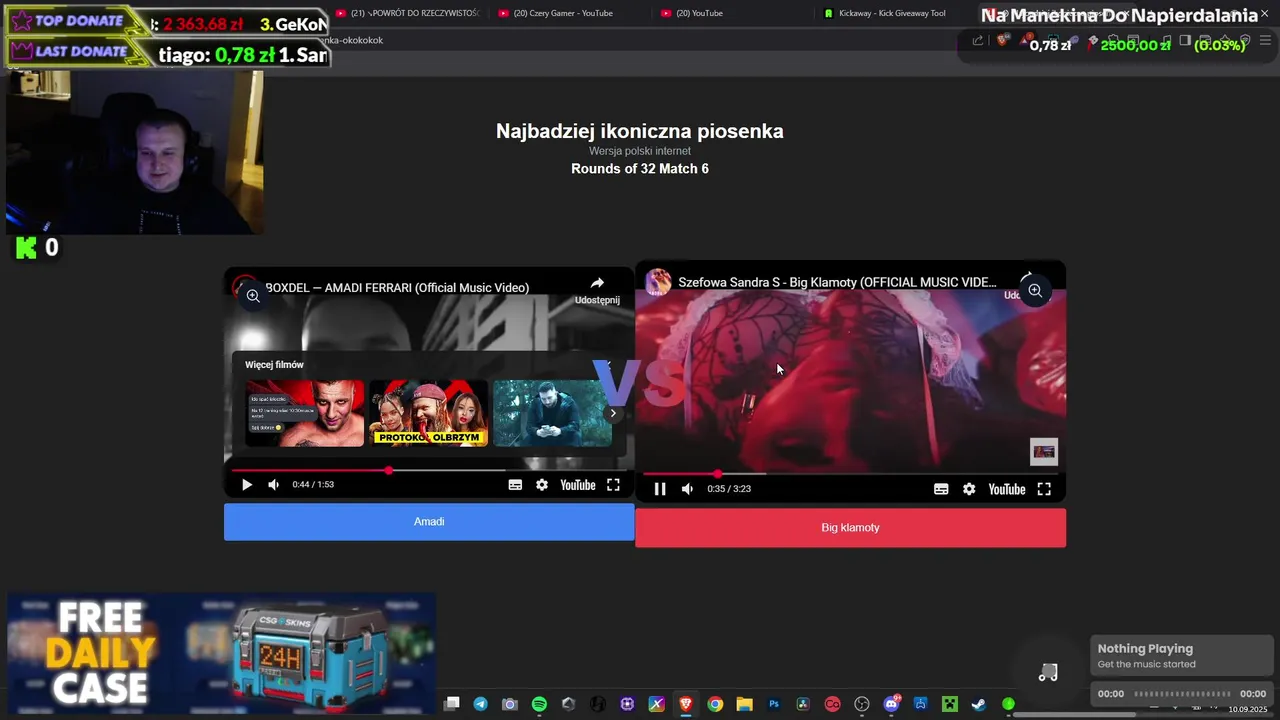Switch to POWRÓT DO RZECZYWISTOŚCI tab
Screen dimensions: 1280x720
click(407, 13)
